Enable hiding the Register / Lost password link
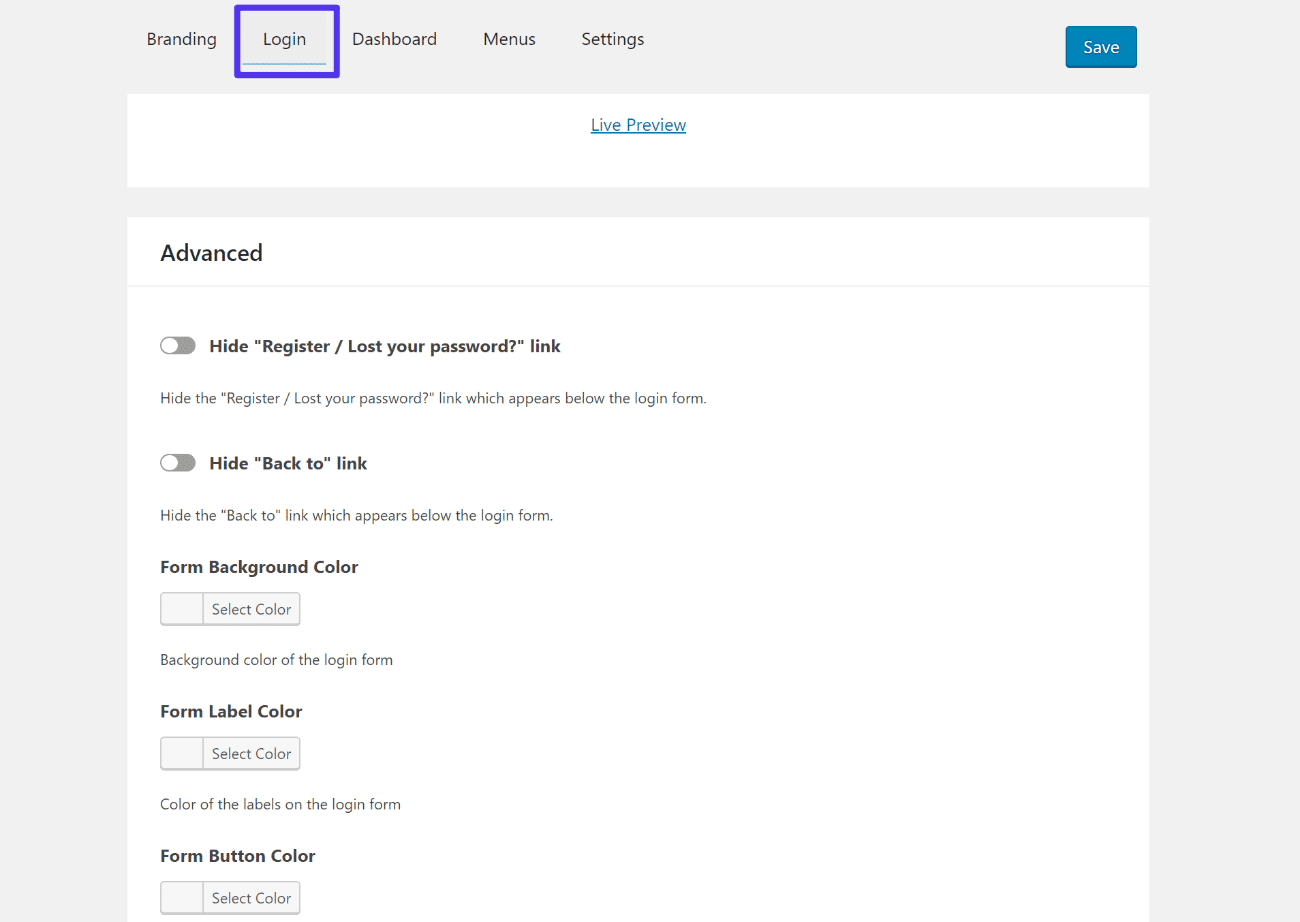This screenshot has height=922, width=1300. click(178, 345)
